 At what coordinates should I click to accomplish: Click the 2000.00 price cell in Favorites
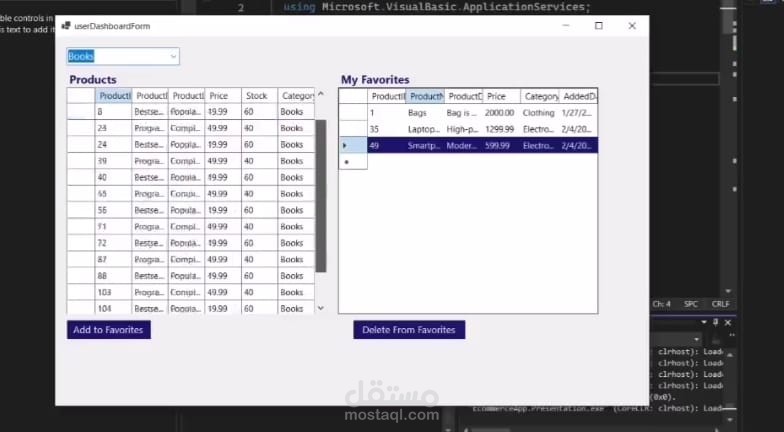[501, 112]
